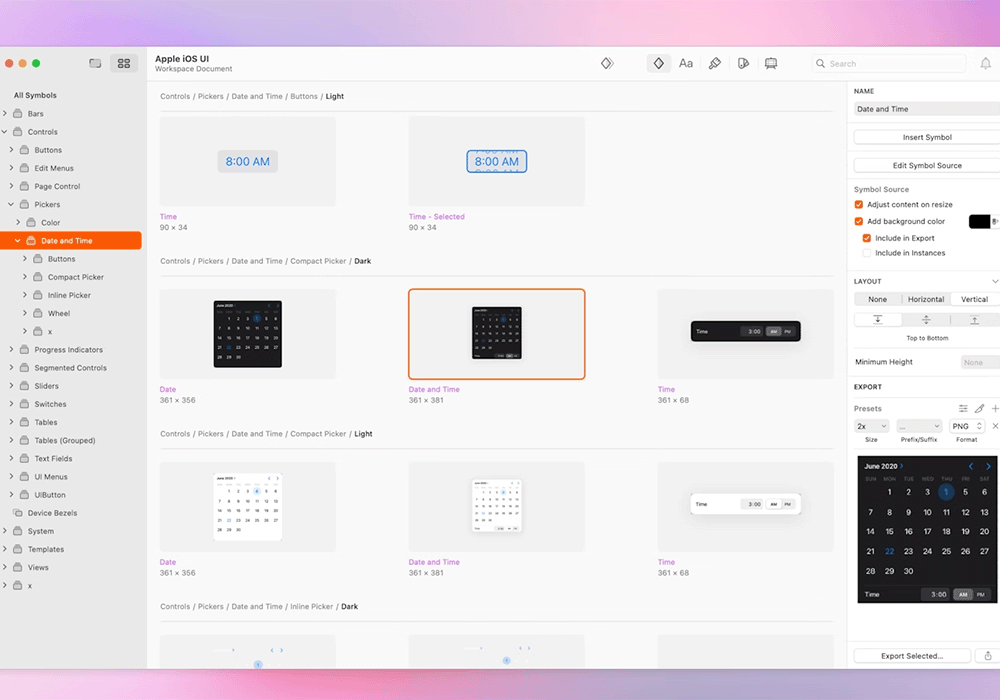Select the Symbols components view icon

pos(659,63)
